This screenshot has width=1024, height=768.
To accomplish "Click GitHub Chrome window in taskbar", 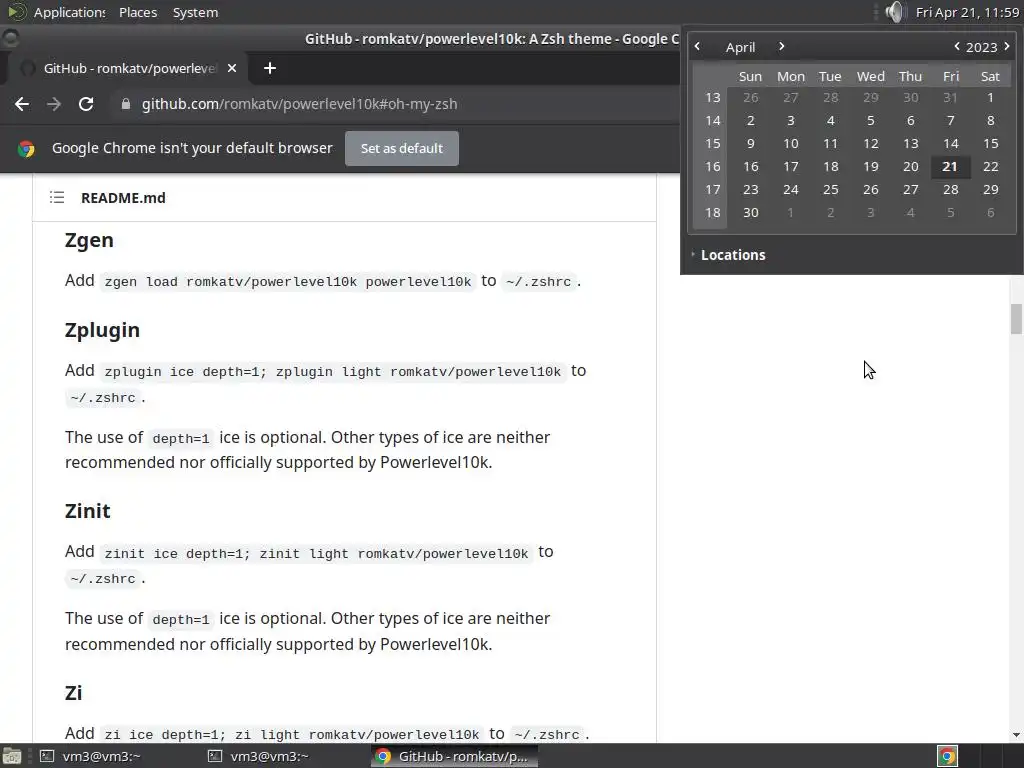I will point(455,756).
